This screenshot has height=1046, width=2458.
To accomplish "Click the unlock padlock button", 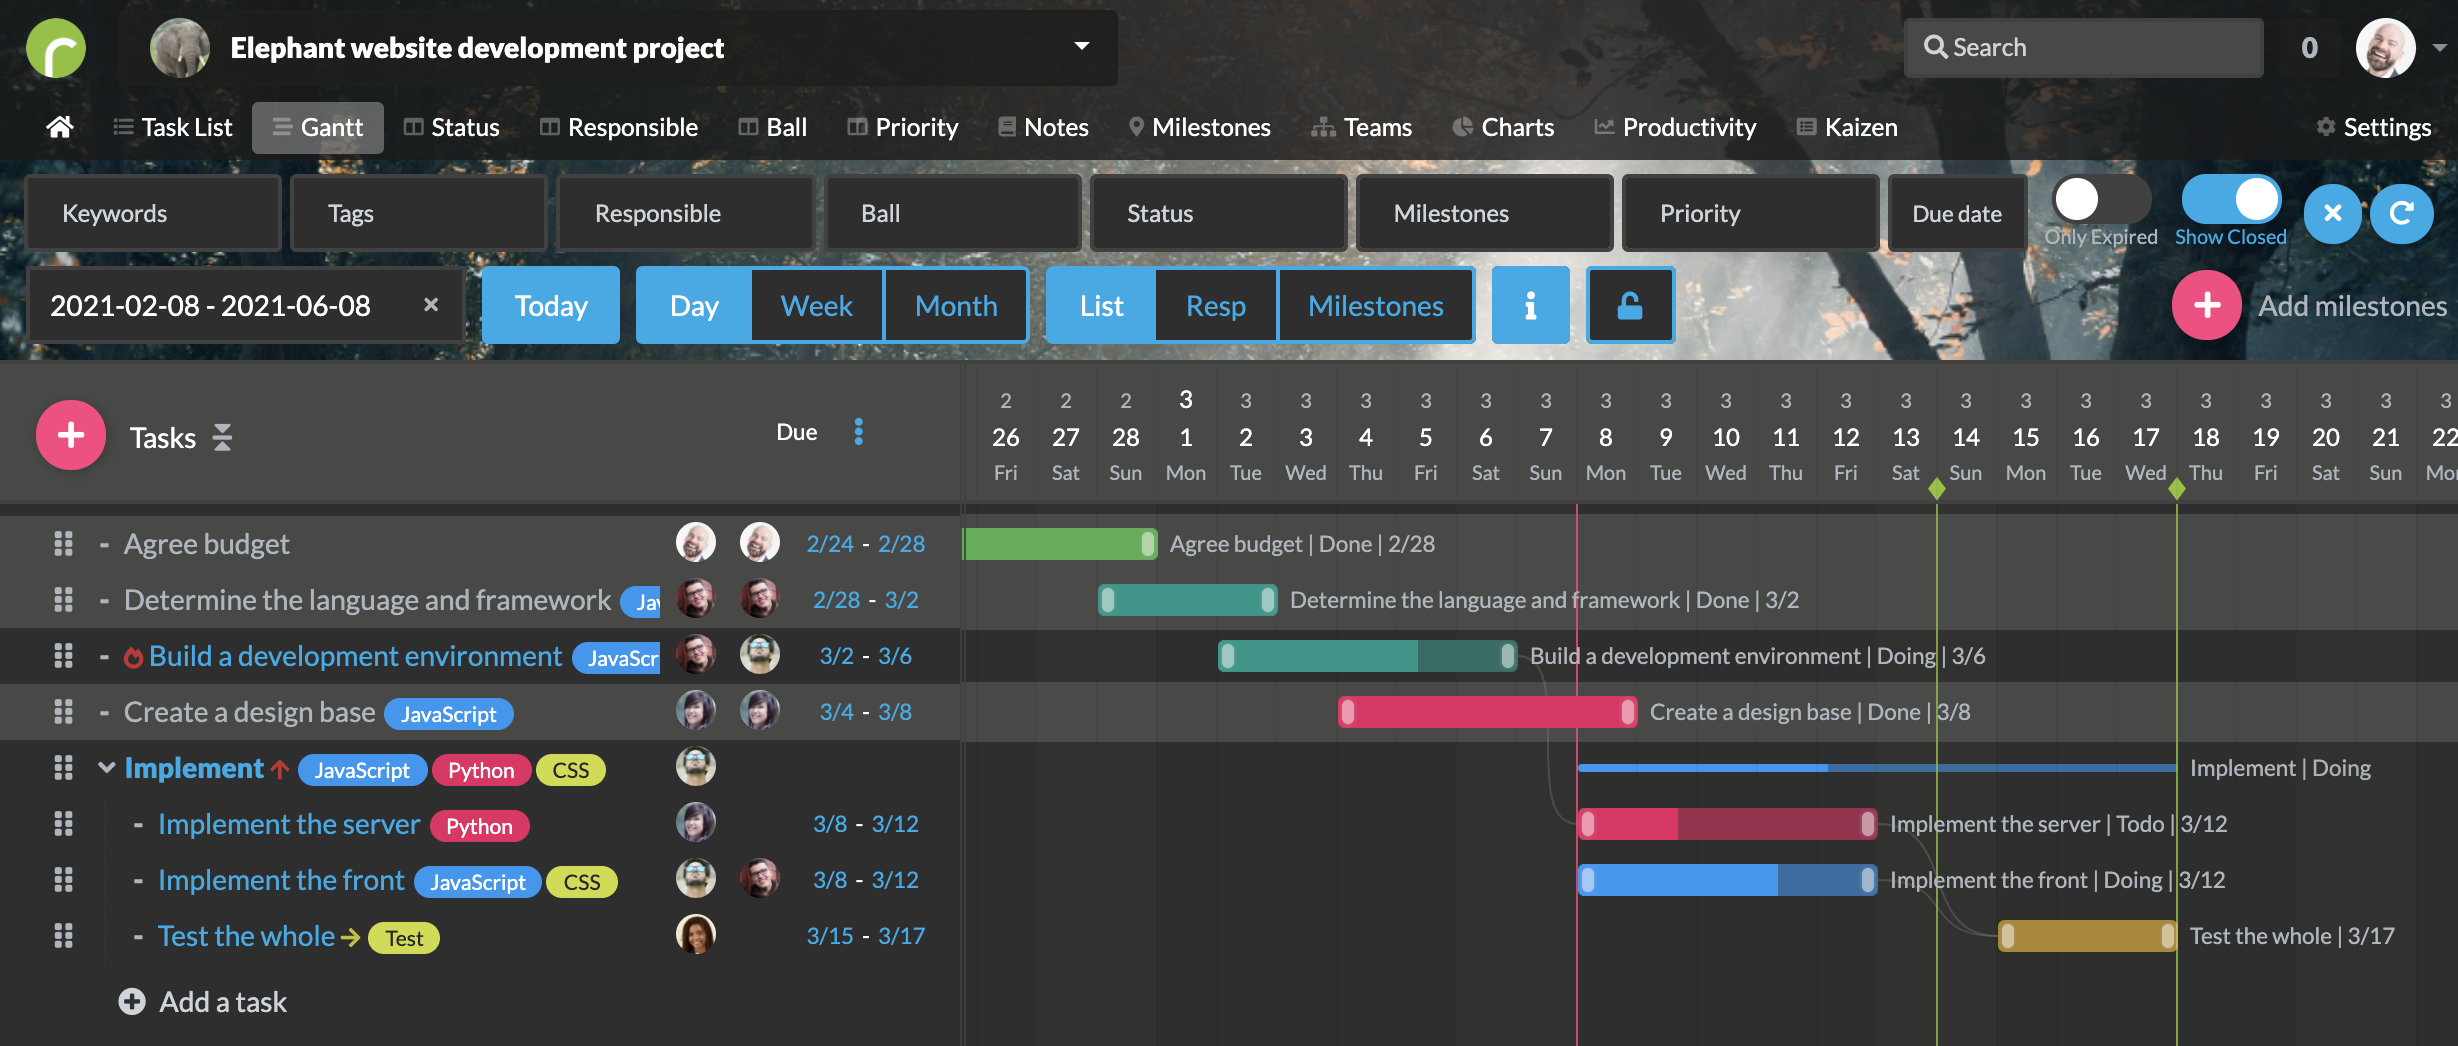I will click(x=1630, y=305).
